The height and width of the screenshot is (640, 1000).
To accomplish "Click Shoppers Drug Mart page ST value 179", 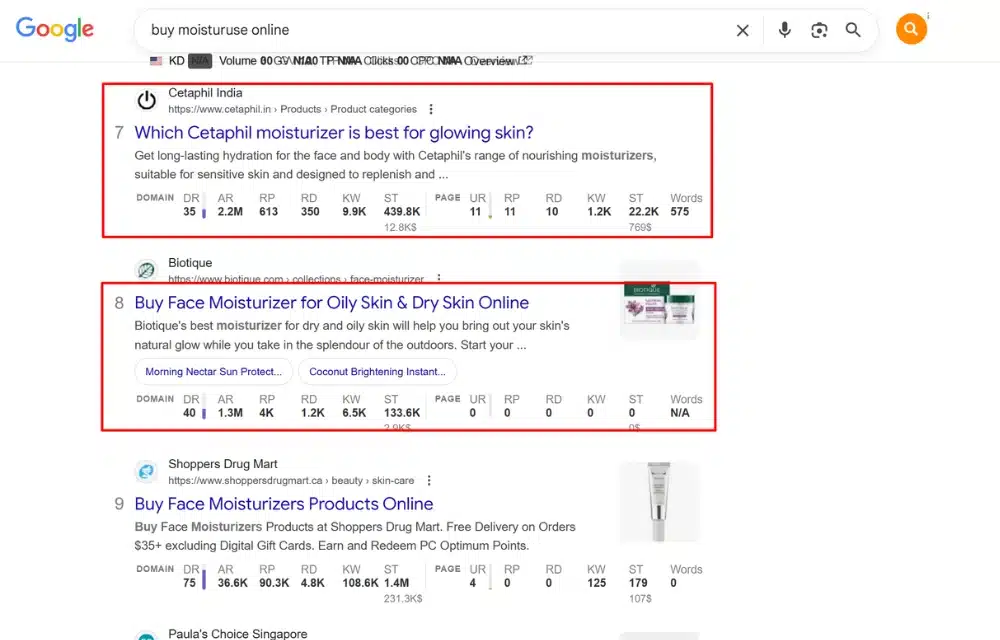I will [638, 583].
